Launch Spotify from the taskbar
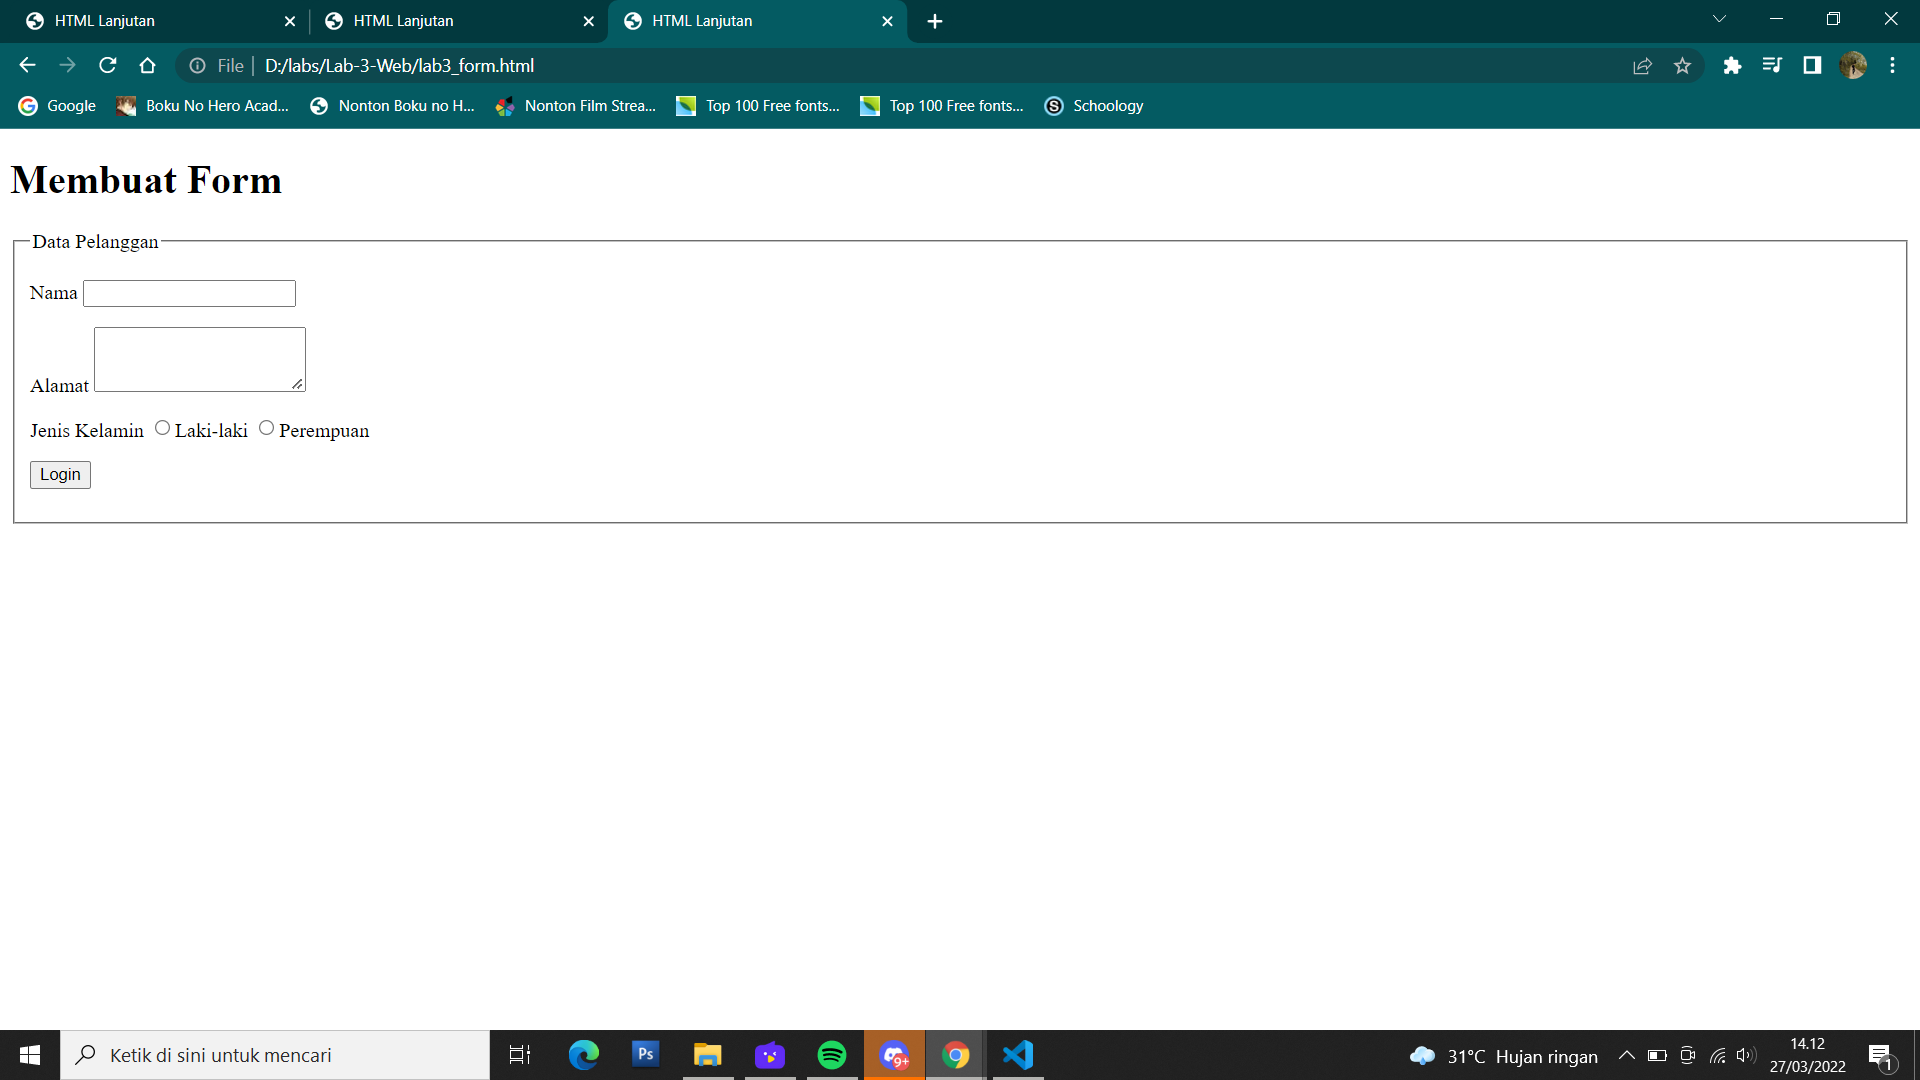This screenshot has width=1920, height=1080. [832, 1054]
